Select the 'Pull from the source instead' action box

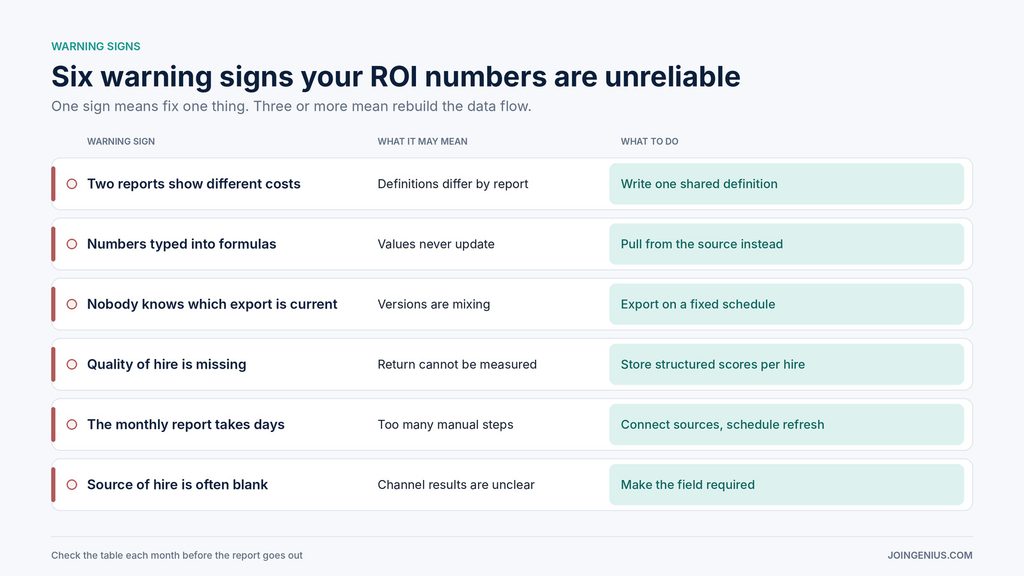coord(786,244)
